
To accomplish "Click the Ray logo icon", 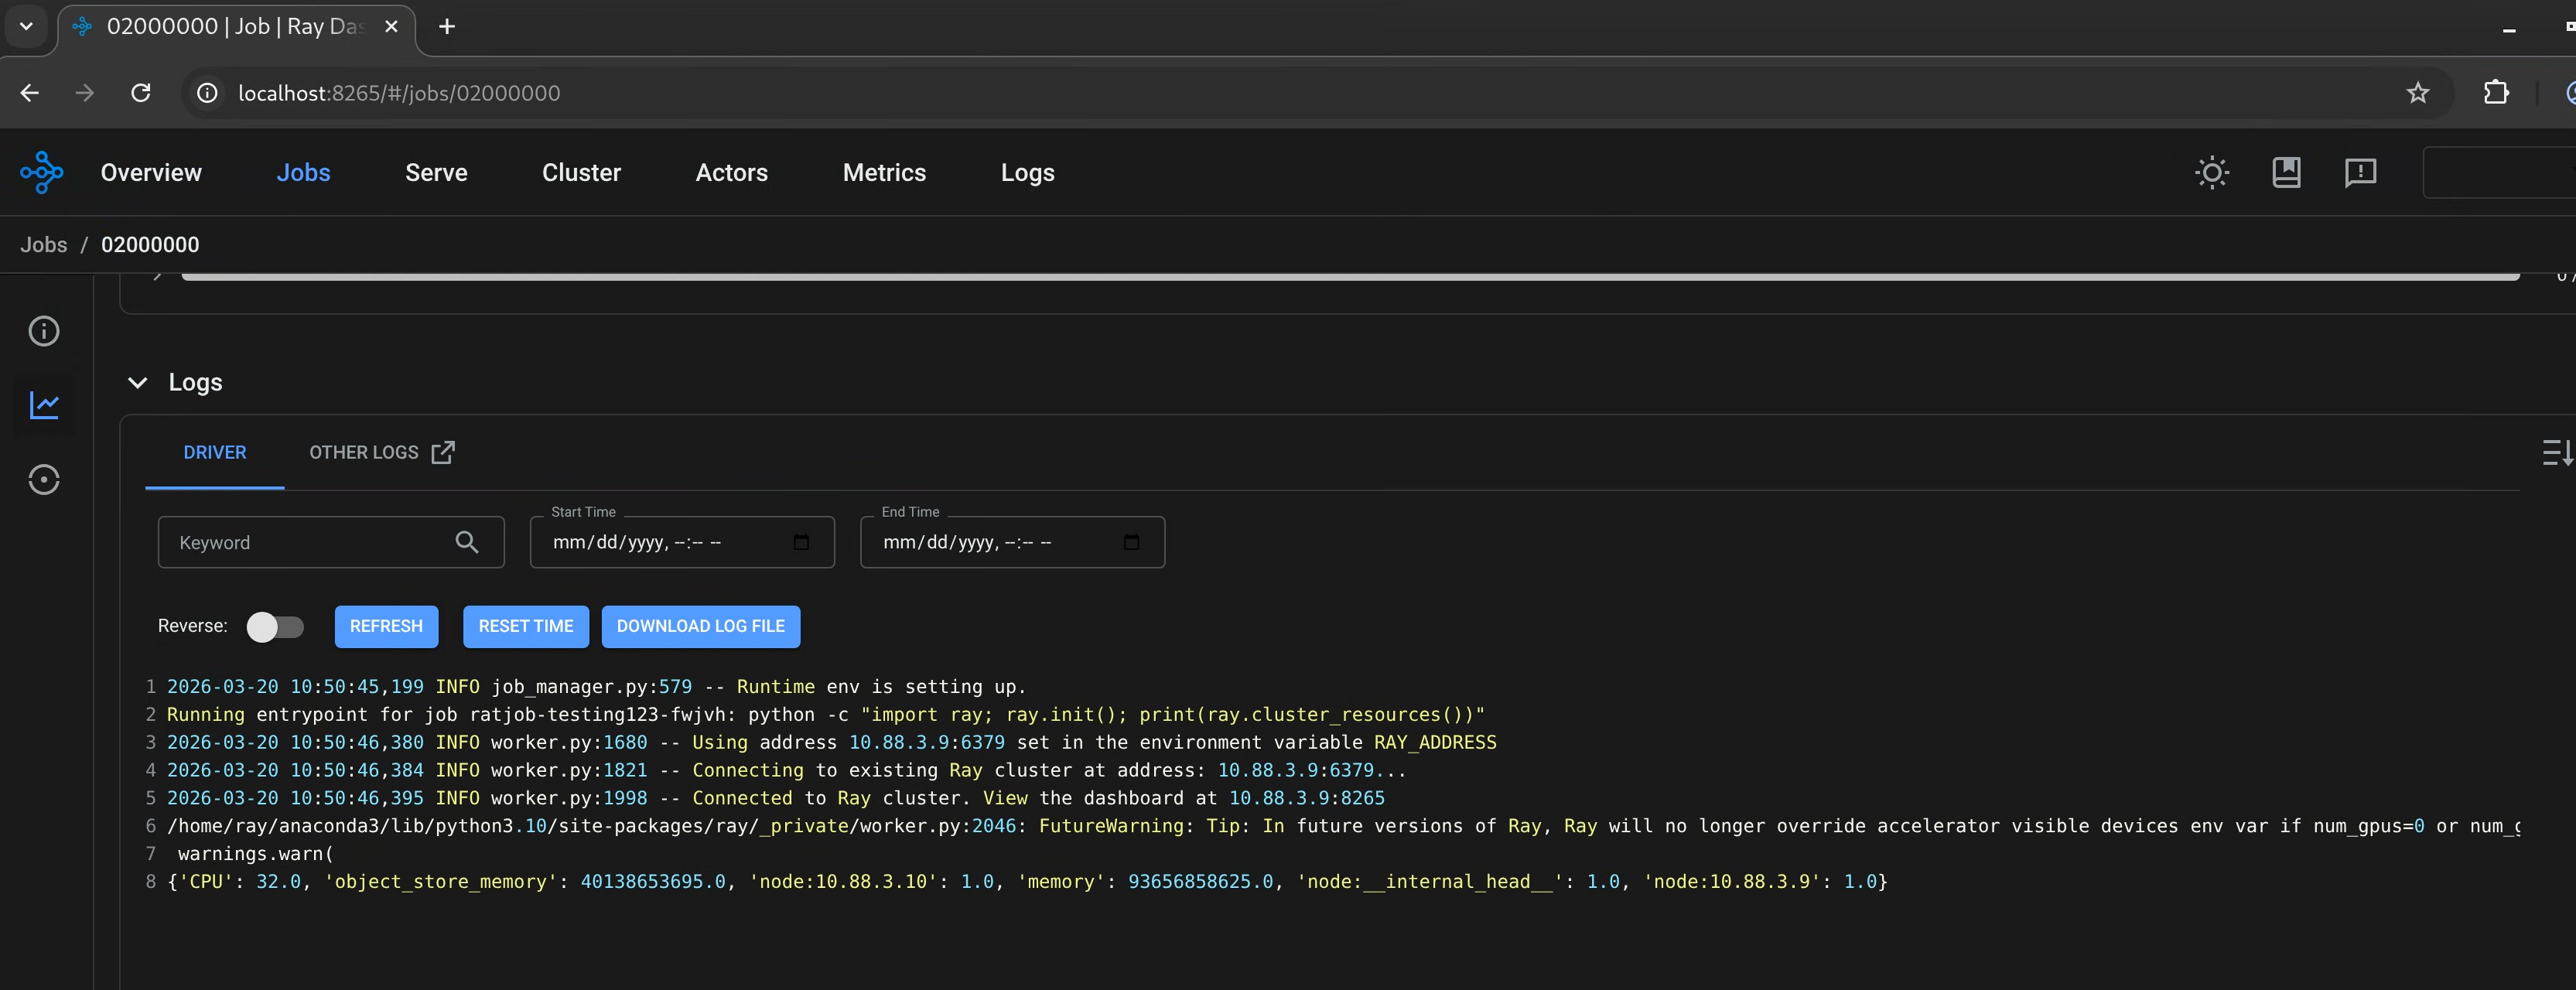I will 42,172.
